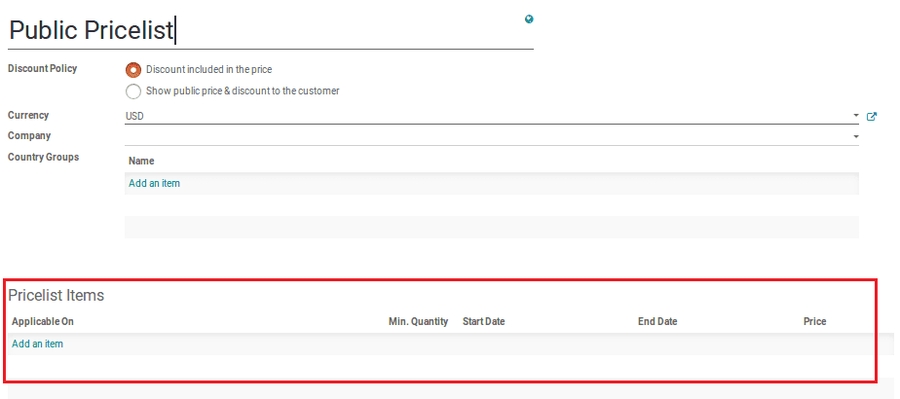Viewport: 900px width, 399px height.
Task: Sort by Price column header
Action: coord(814,321)
